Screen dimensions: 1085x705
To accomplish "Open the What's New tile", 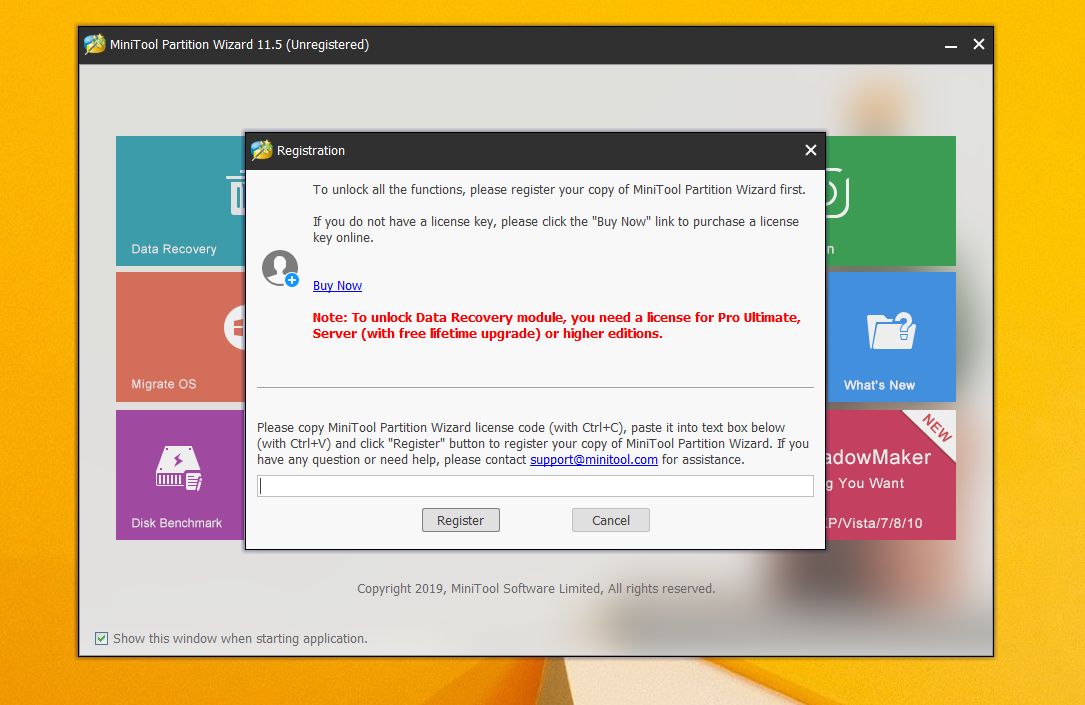I will pyautogui.click(x=889, y=337).
